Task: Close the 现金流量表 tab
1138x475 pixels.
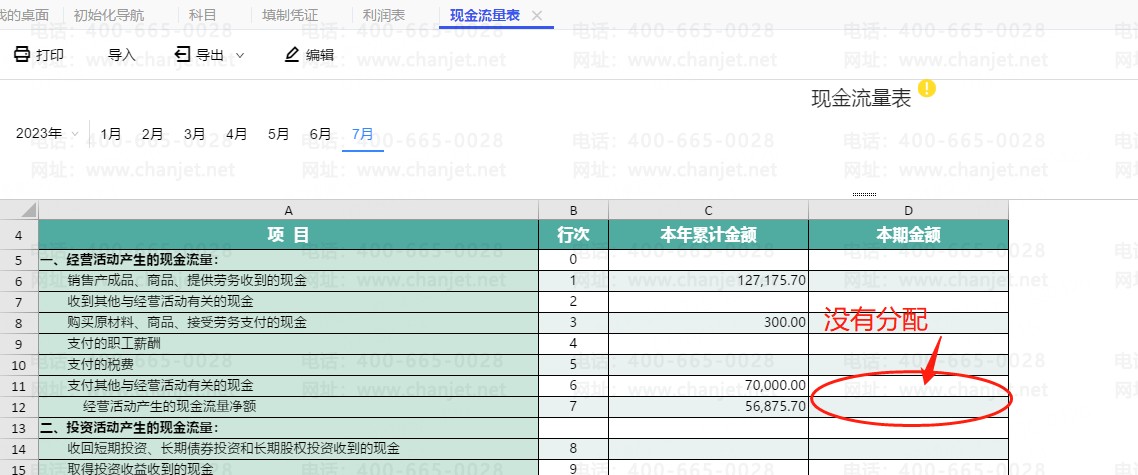Action: [x=537, y=16]
